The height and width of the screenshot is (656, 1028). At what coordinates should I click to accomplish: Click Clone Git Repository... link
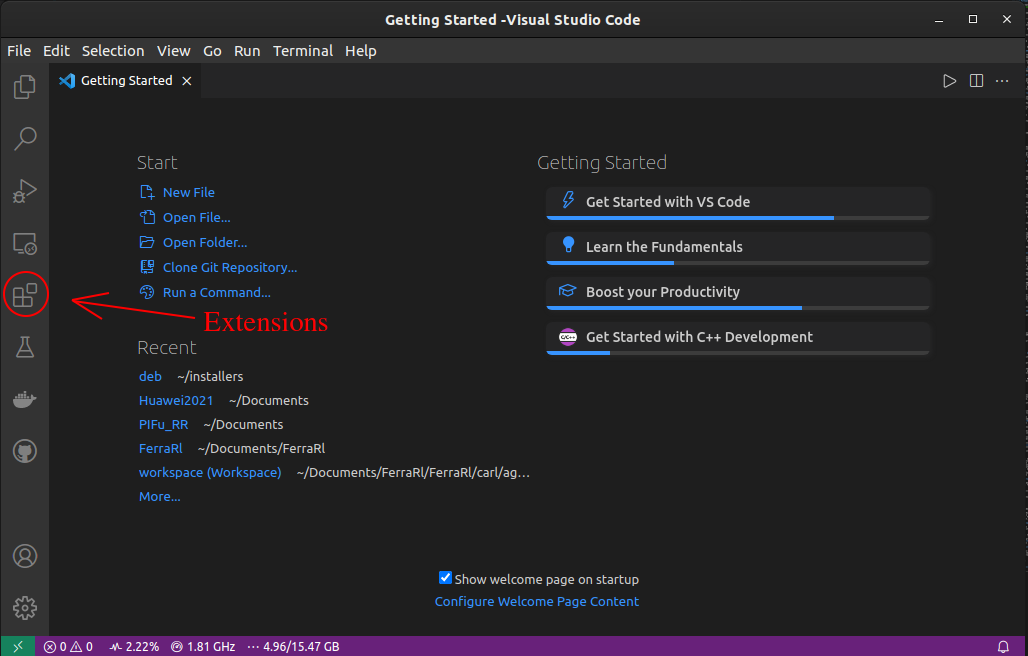(x=230, y=267)
